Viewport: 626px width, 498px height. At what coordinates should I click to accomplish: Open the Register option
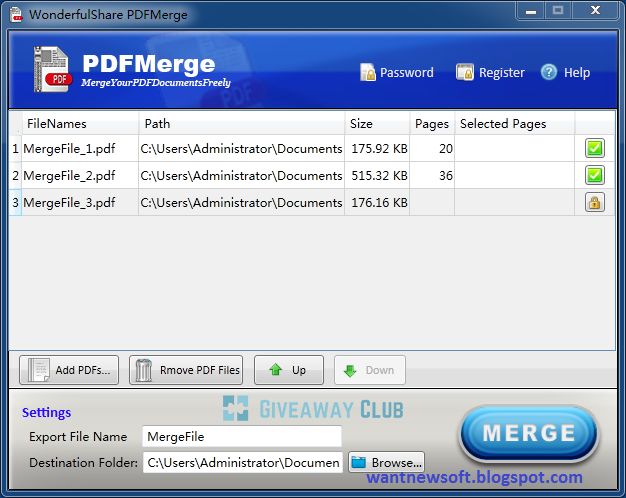tap(490, 72)
